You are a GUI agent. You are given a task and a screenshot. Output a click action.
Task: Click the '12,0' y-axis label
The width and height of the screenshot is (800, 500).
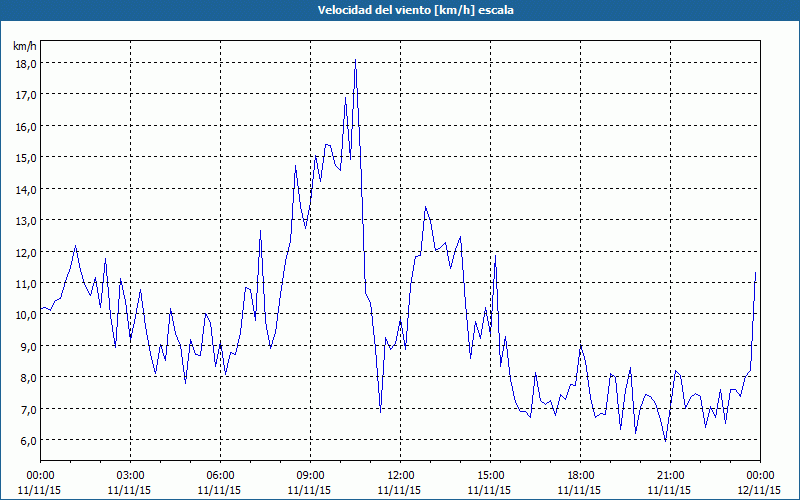(x=26, y=253)
